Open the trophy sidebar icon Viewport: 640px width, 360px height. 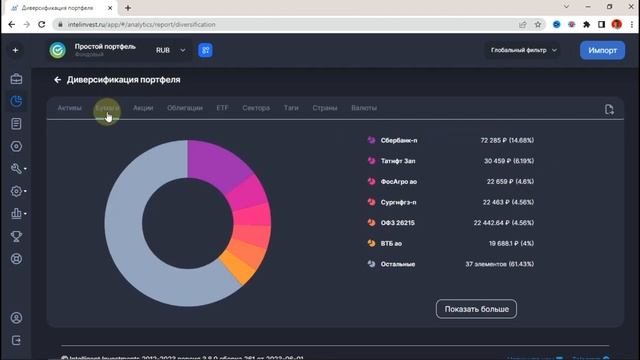[16, 236]
